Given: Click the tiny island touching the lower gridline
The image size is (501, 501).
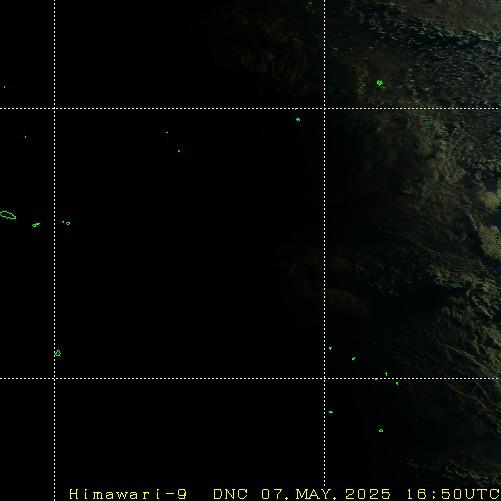Looking at the screenshot, I should (x=376, y=379).
